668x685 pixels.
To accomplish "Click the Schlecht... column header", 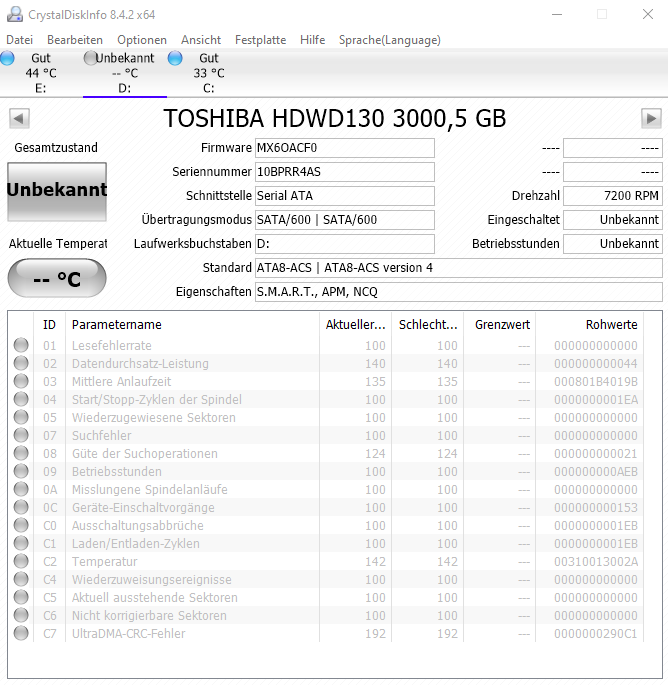I will pos(428,325).
